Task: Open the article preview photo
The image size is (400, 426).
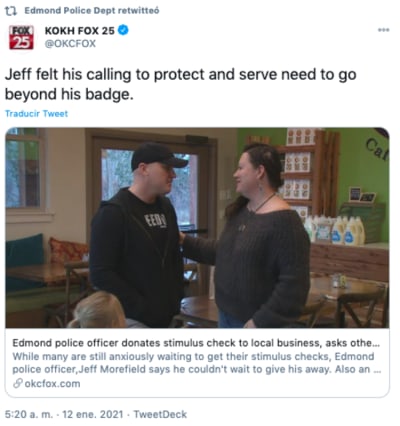Action: click(x=197, y=228)
